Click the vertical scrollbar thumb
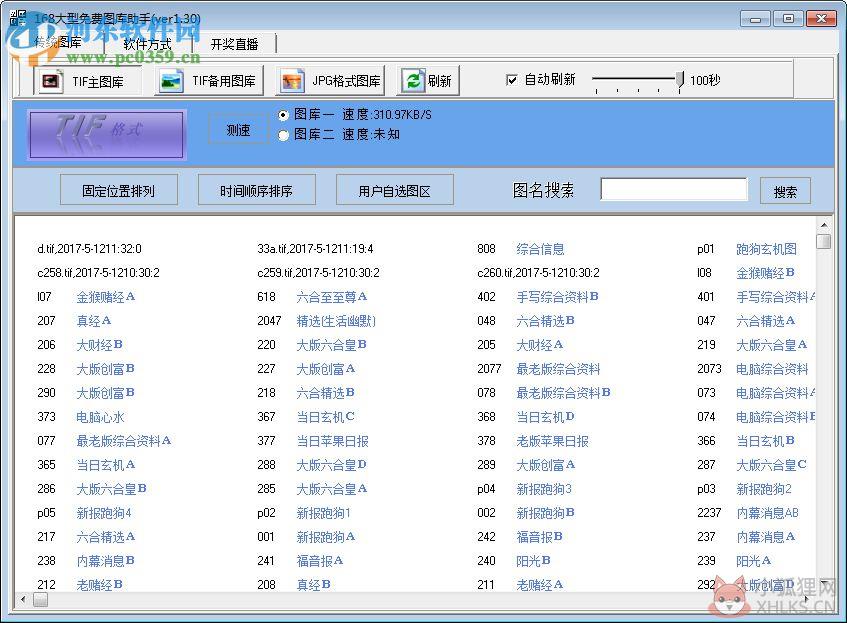This screenshot has height=623, width=847. (x=824, y=240)
